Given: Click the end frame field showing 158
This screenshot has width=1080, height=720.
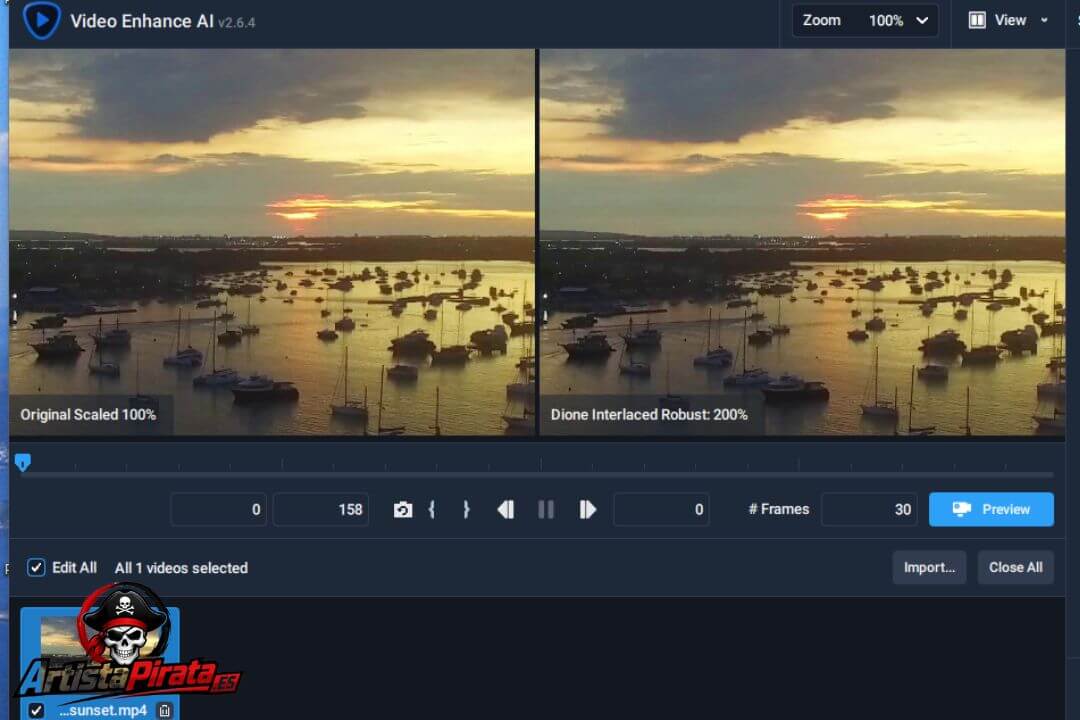Looking at the screenshot, I should [321, 510].
